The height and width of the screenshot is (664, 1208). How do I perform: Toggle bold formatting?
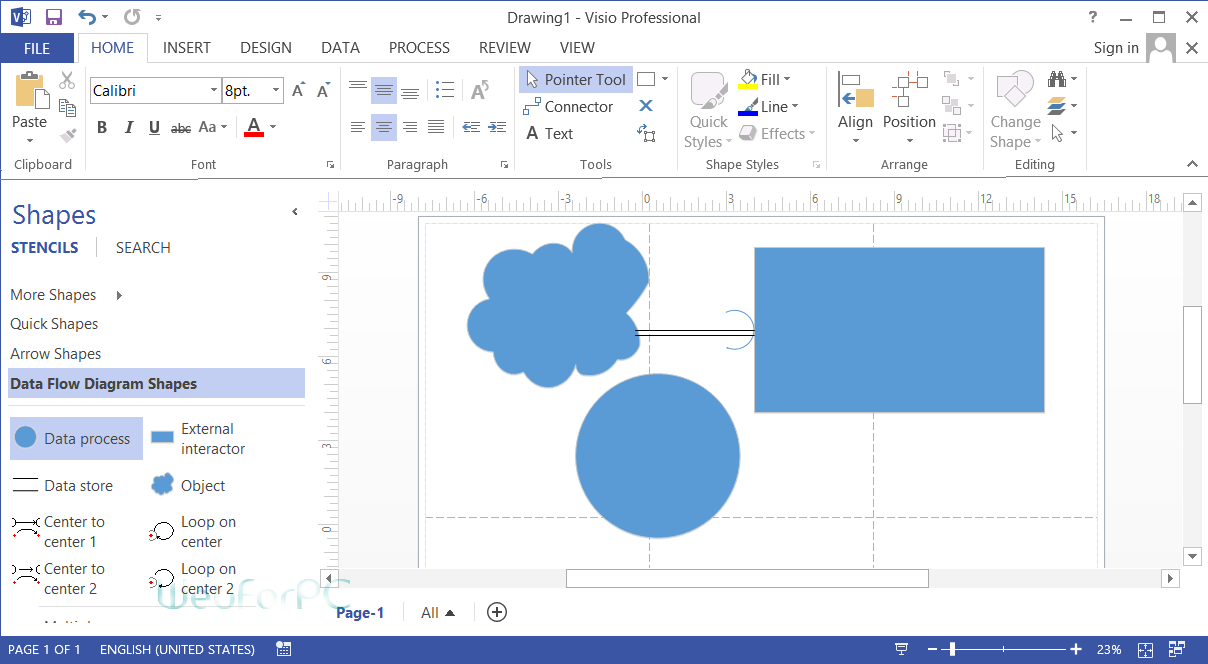coord(101,127)
